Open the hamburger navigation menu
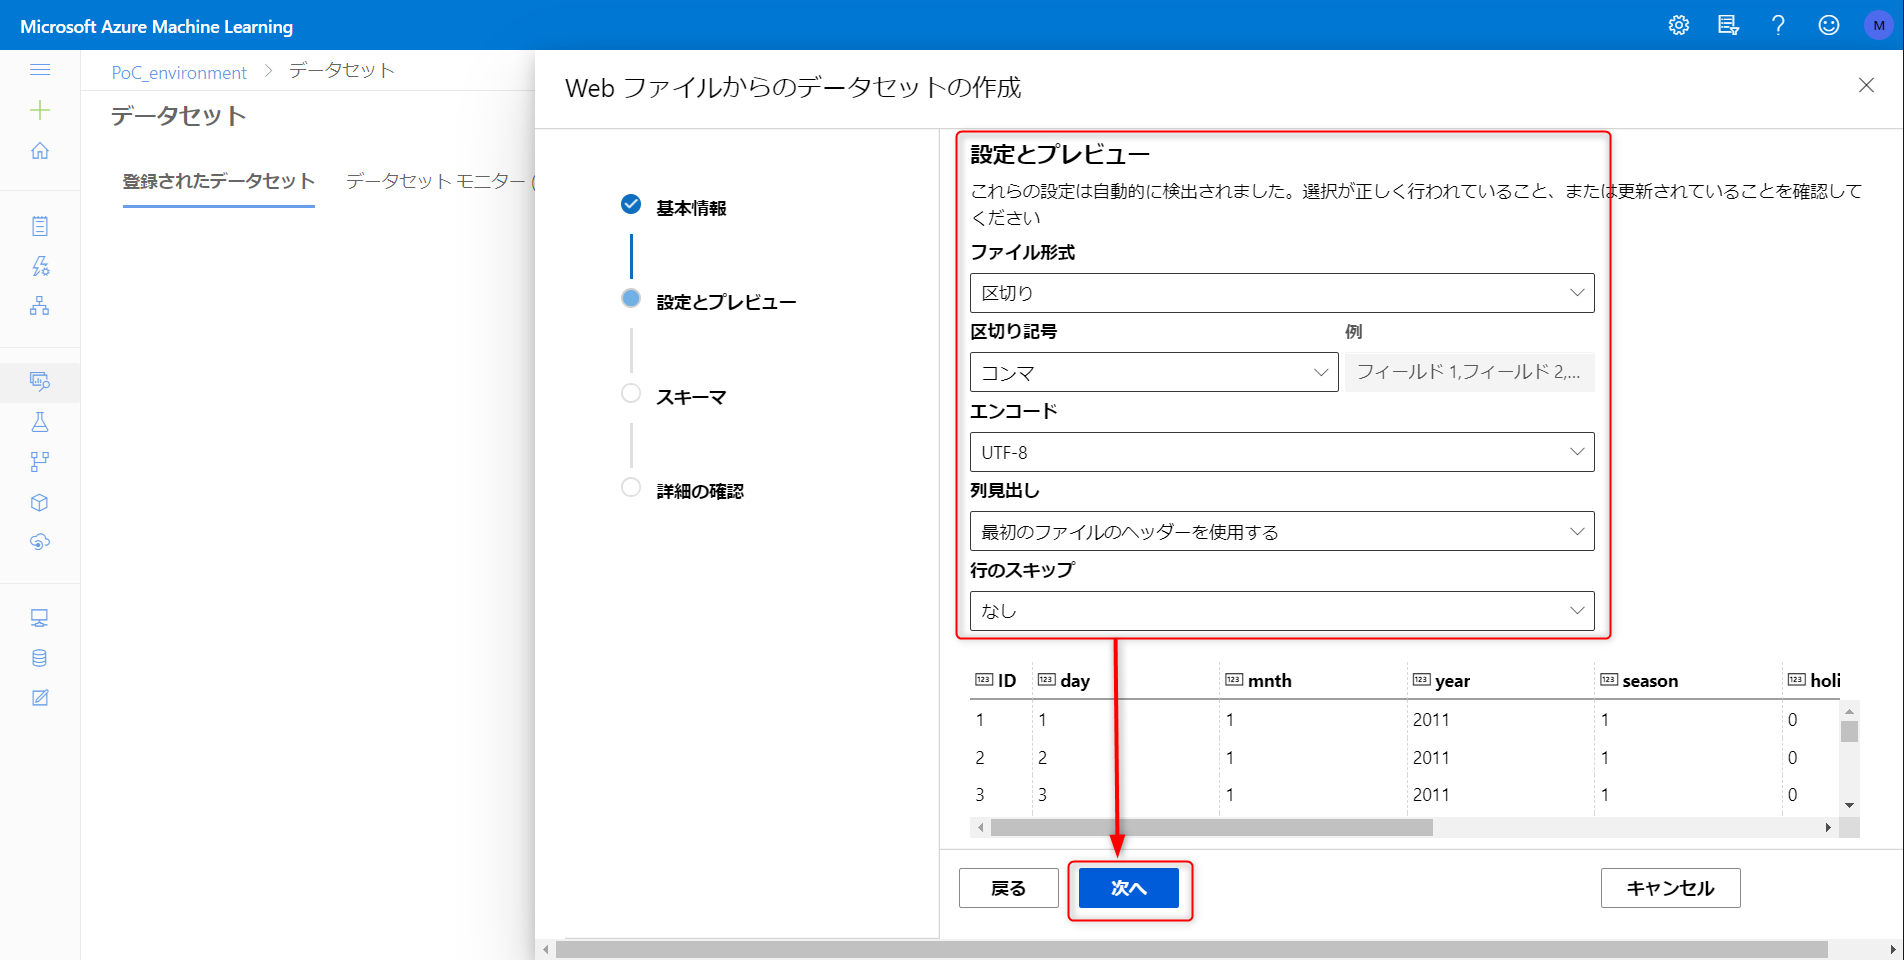The height and width of the screenshot is (960, 1904). (40, 70)
